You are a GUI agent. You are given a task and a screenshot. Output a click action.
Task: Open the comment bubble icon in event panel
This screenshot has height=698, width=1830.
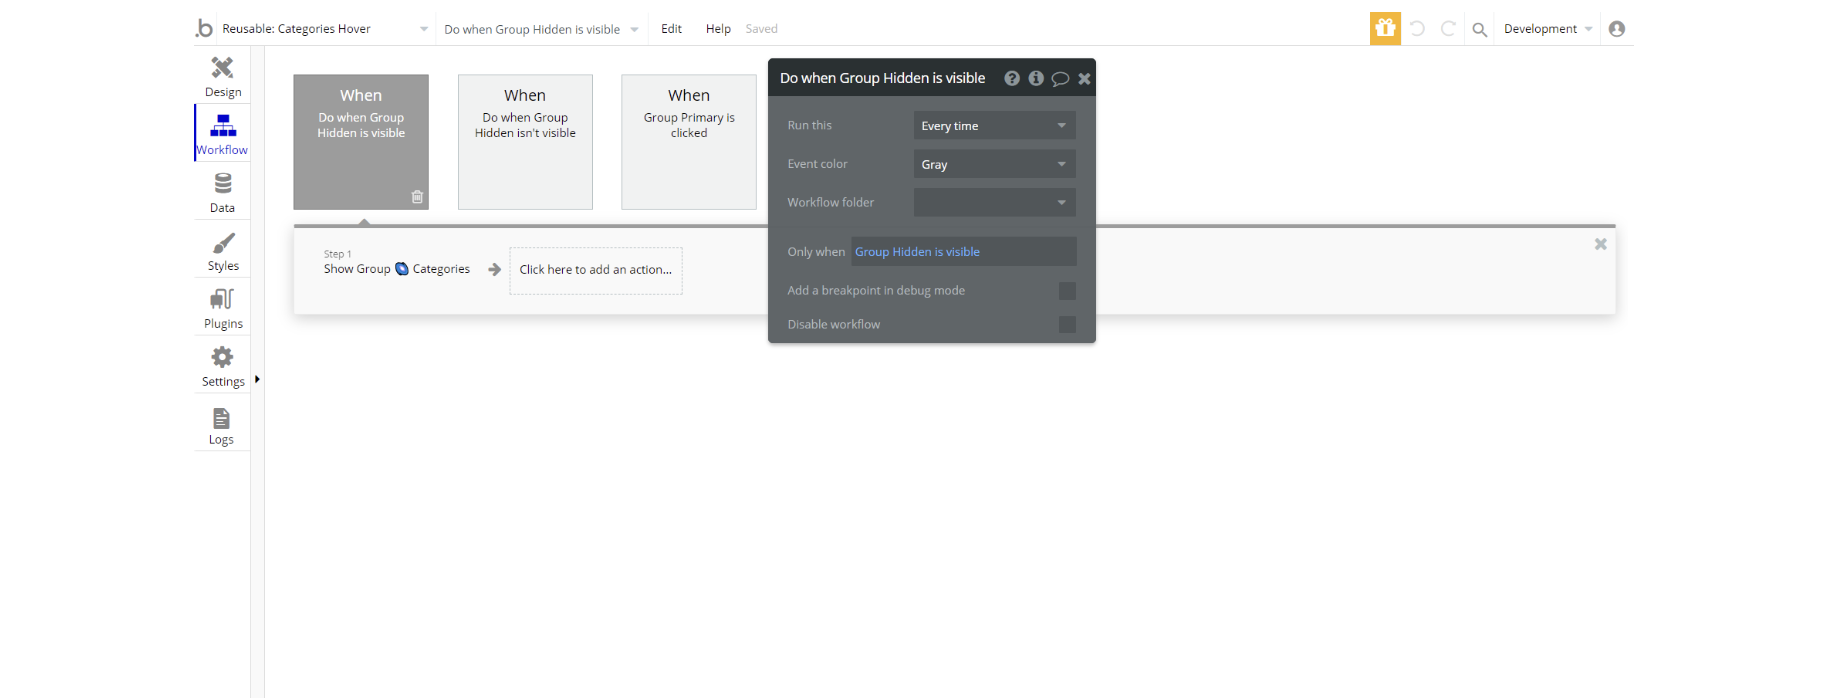(x=1060, y=79)
